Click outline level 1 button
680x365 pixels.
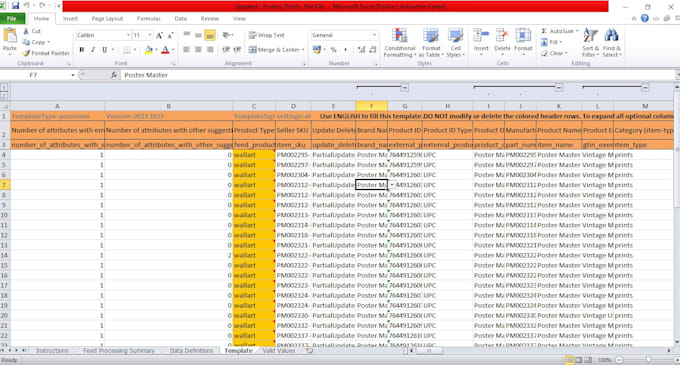coord(4,87)
